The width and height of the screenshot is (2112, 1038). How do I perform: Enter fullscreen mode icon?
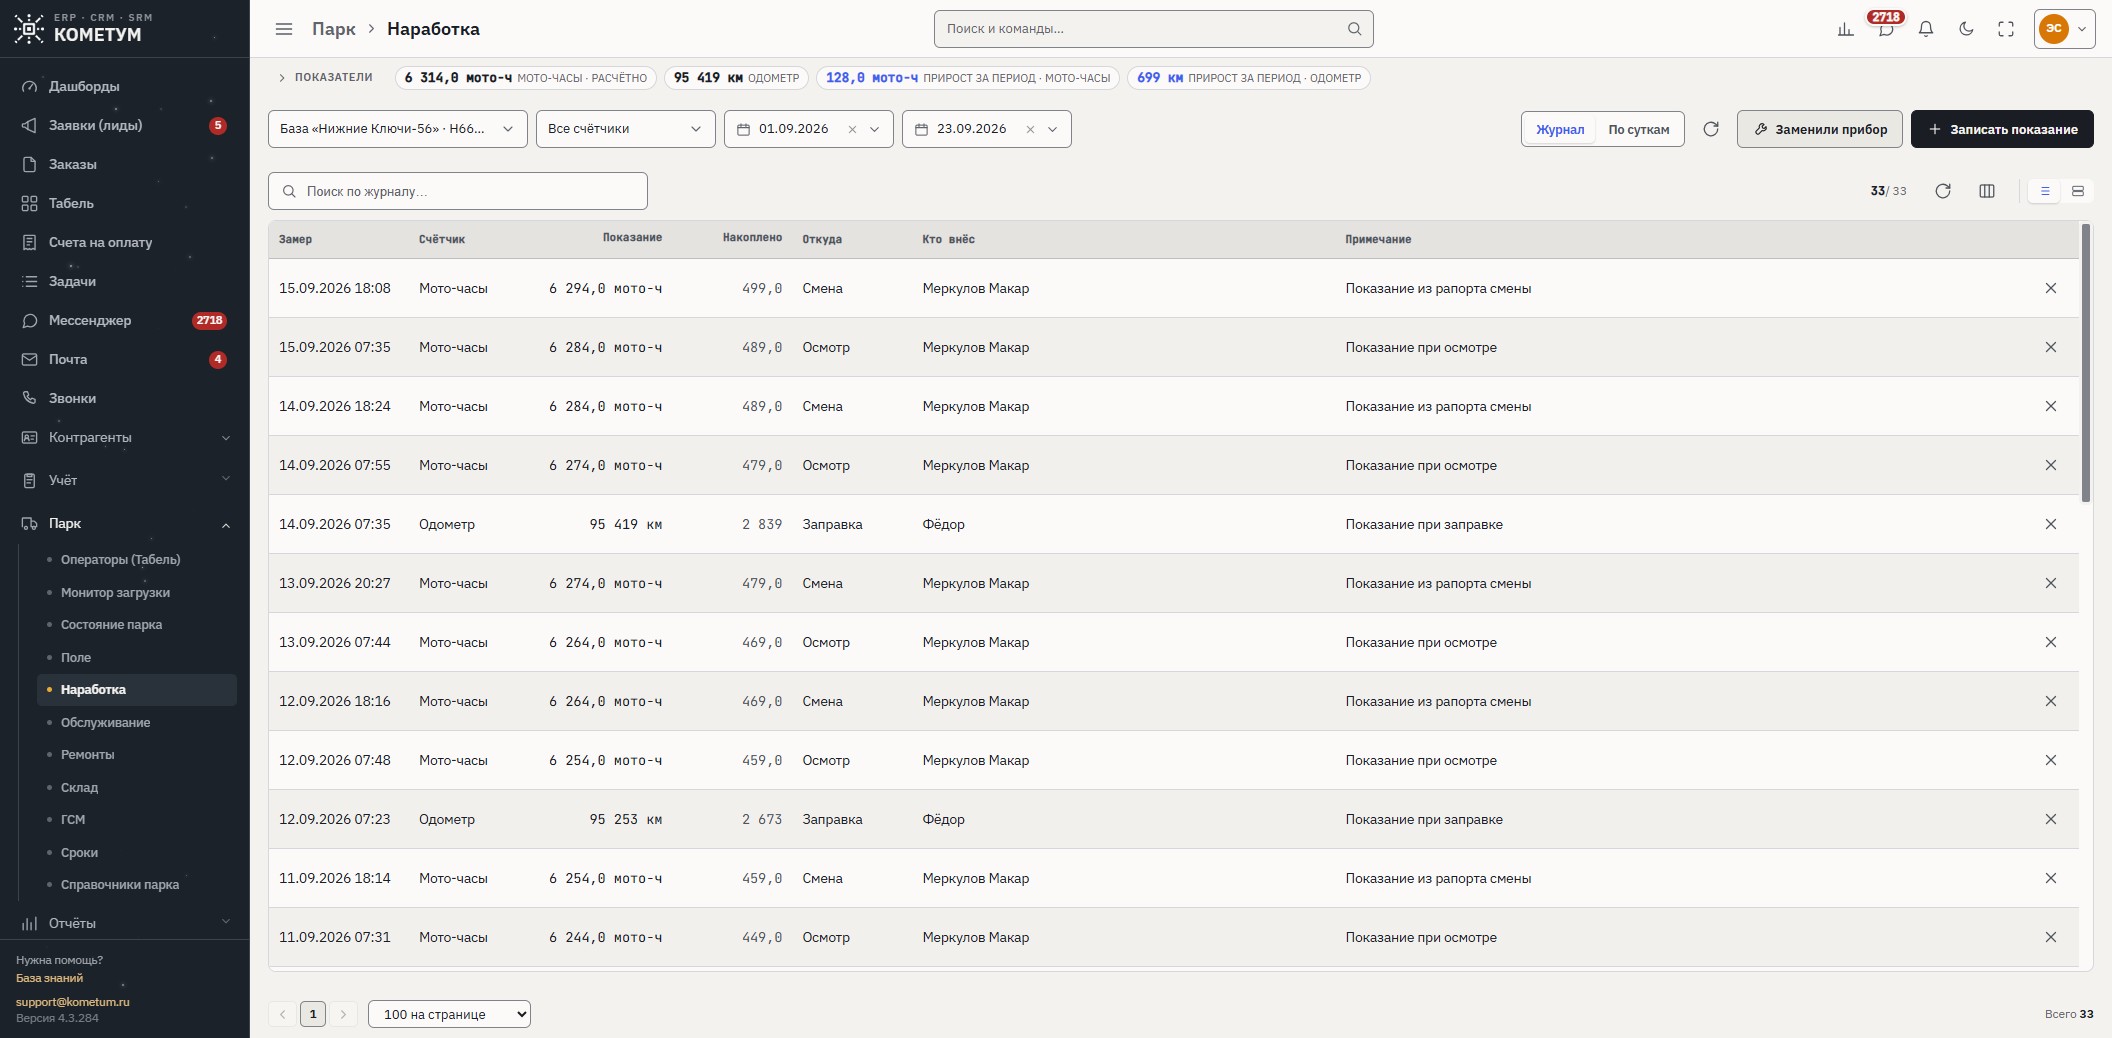click(2006, 29)
